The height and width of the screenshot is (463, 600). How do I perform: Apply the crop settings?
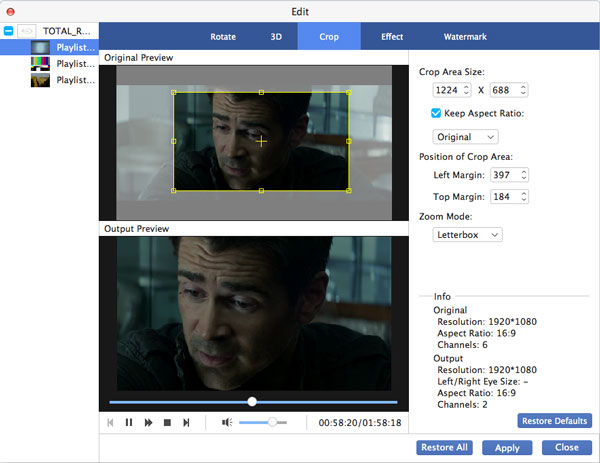507,448
